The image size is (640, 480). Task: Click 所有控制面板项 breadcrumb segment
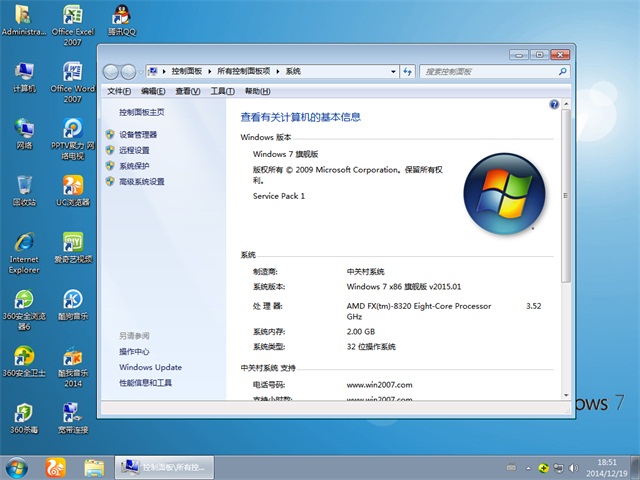(243, 71)
